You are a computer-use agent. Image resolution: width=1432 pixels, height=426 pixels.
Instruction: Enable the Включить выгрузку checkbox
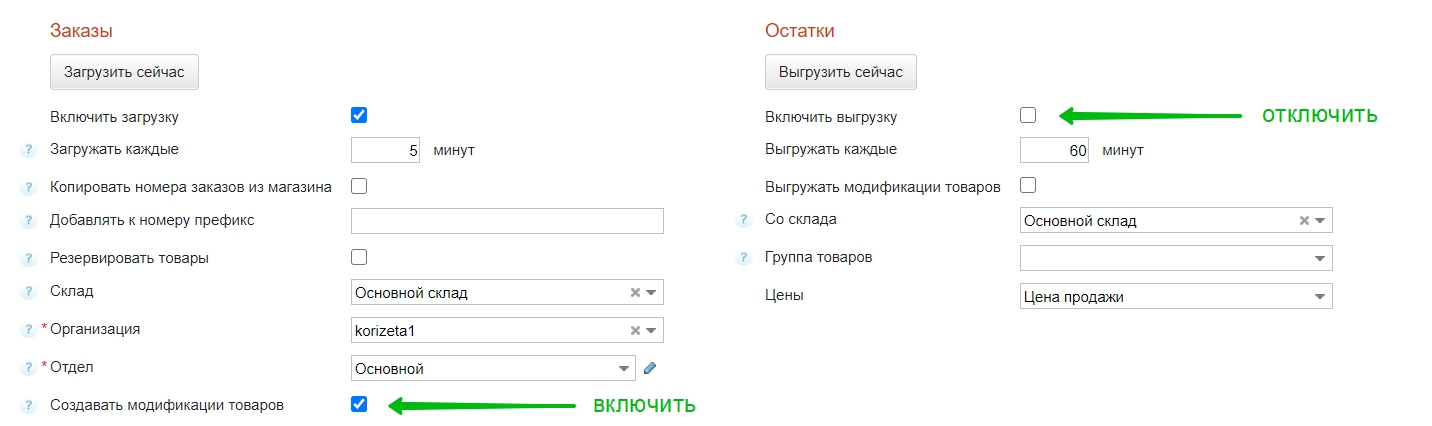(1028, 115)
